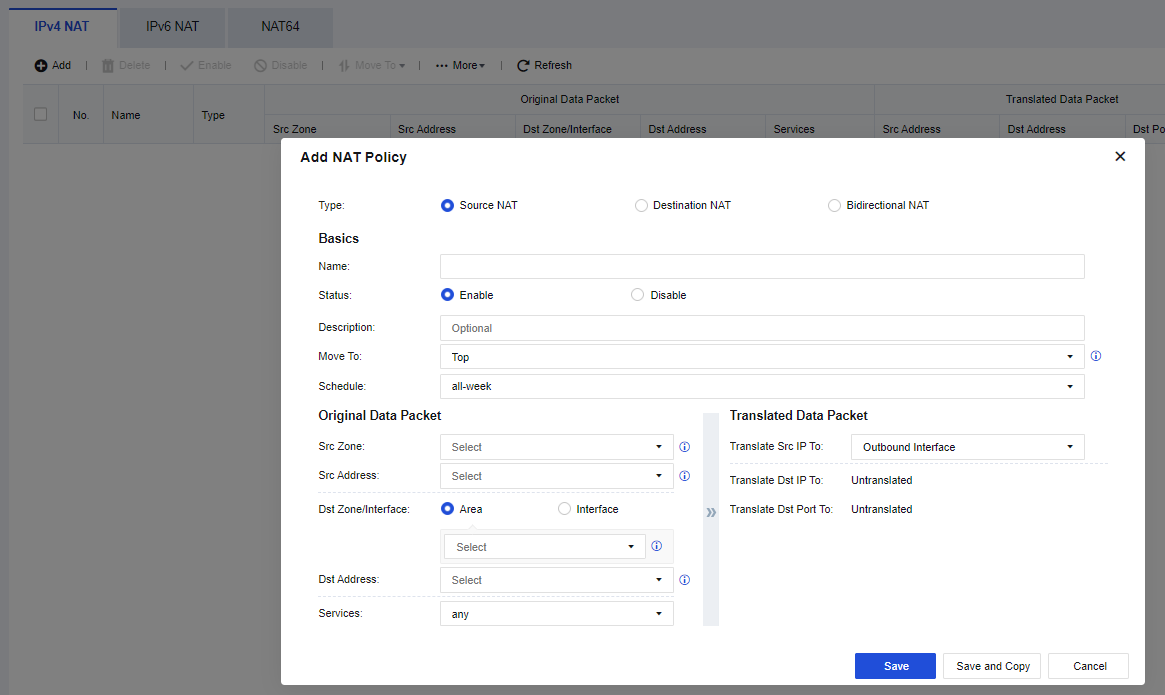Set Status to Disable
1165x695 pixels.
(x=638, y=296)
